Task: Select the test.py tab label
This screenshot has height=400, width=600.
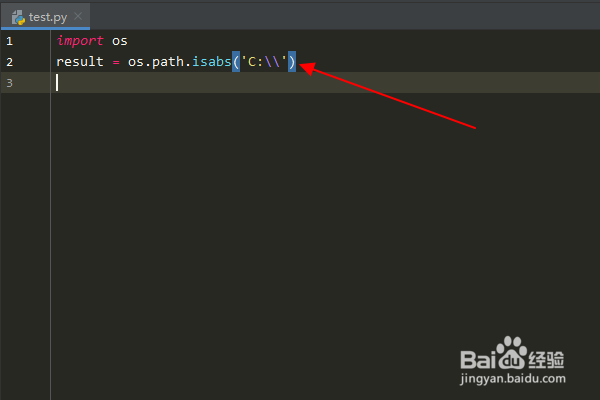Action: (x=48, y=17)
